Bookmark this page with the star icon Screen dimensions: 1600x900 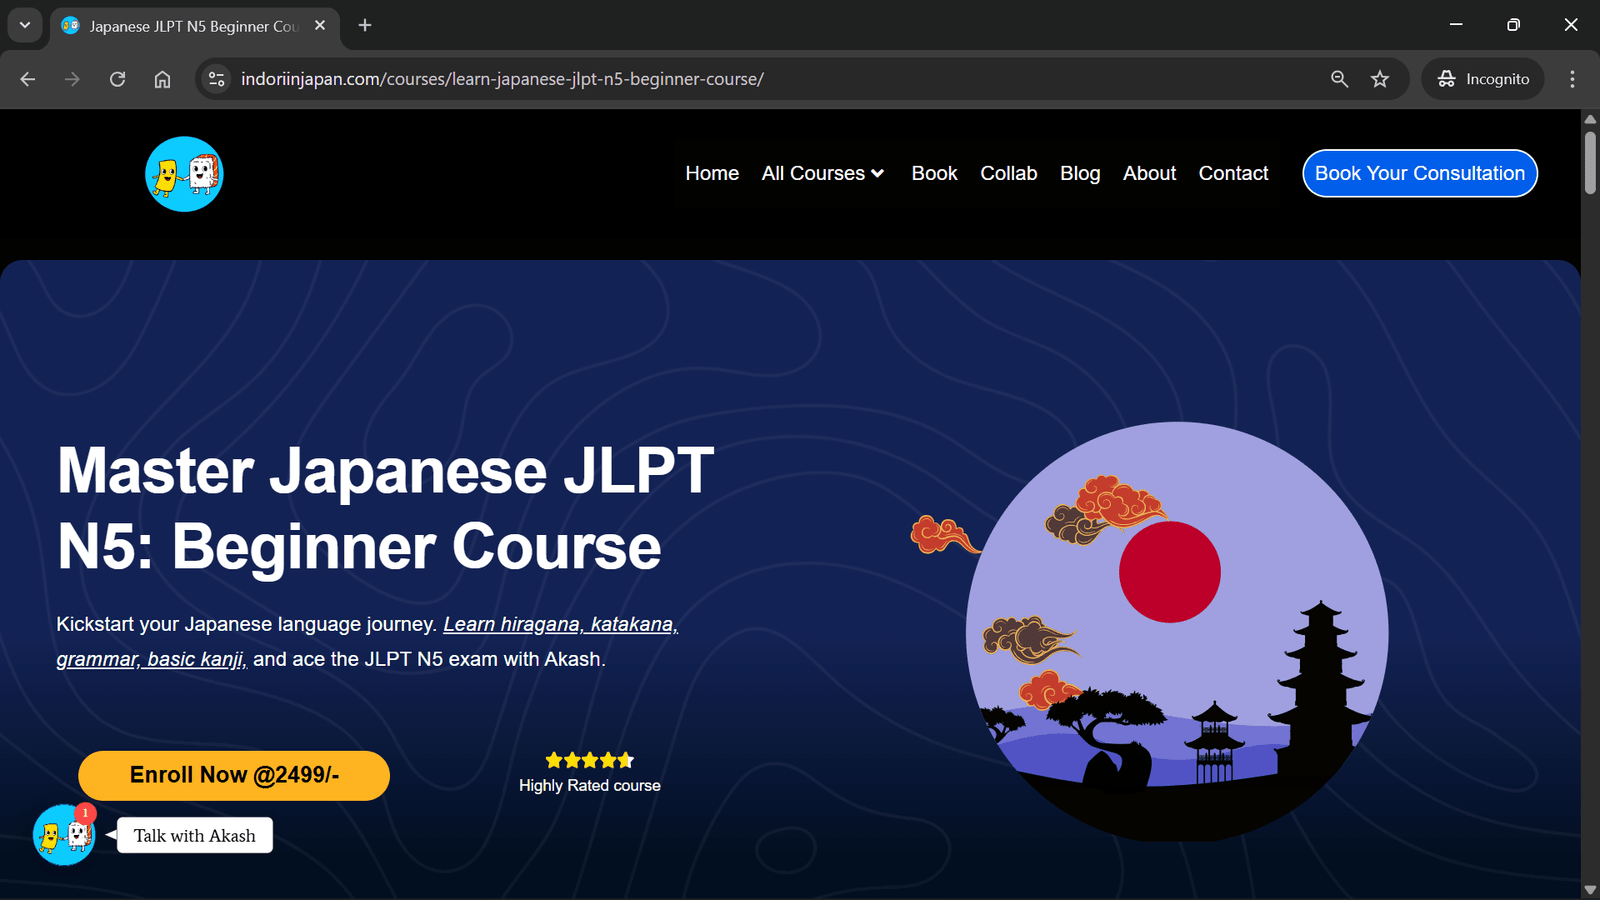point(1380,79)
